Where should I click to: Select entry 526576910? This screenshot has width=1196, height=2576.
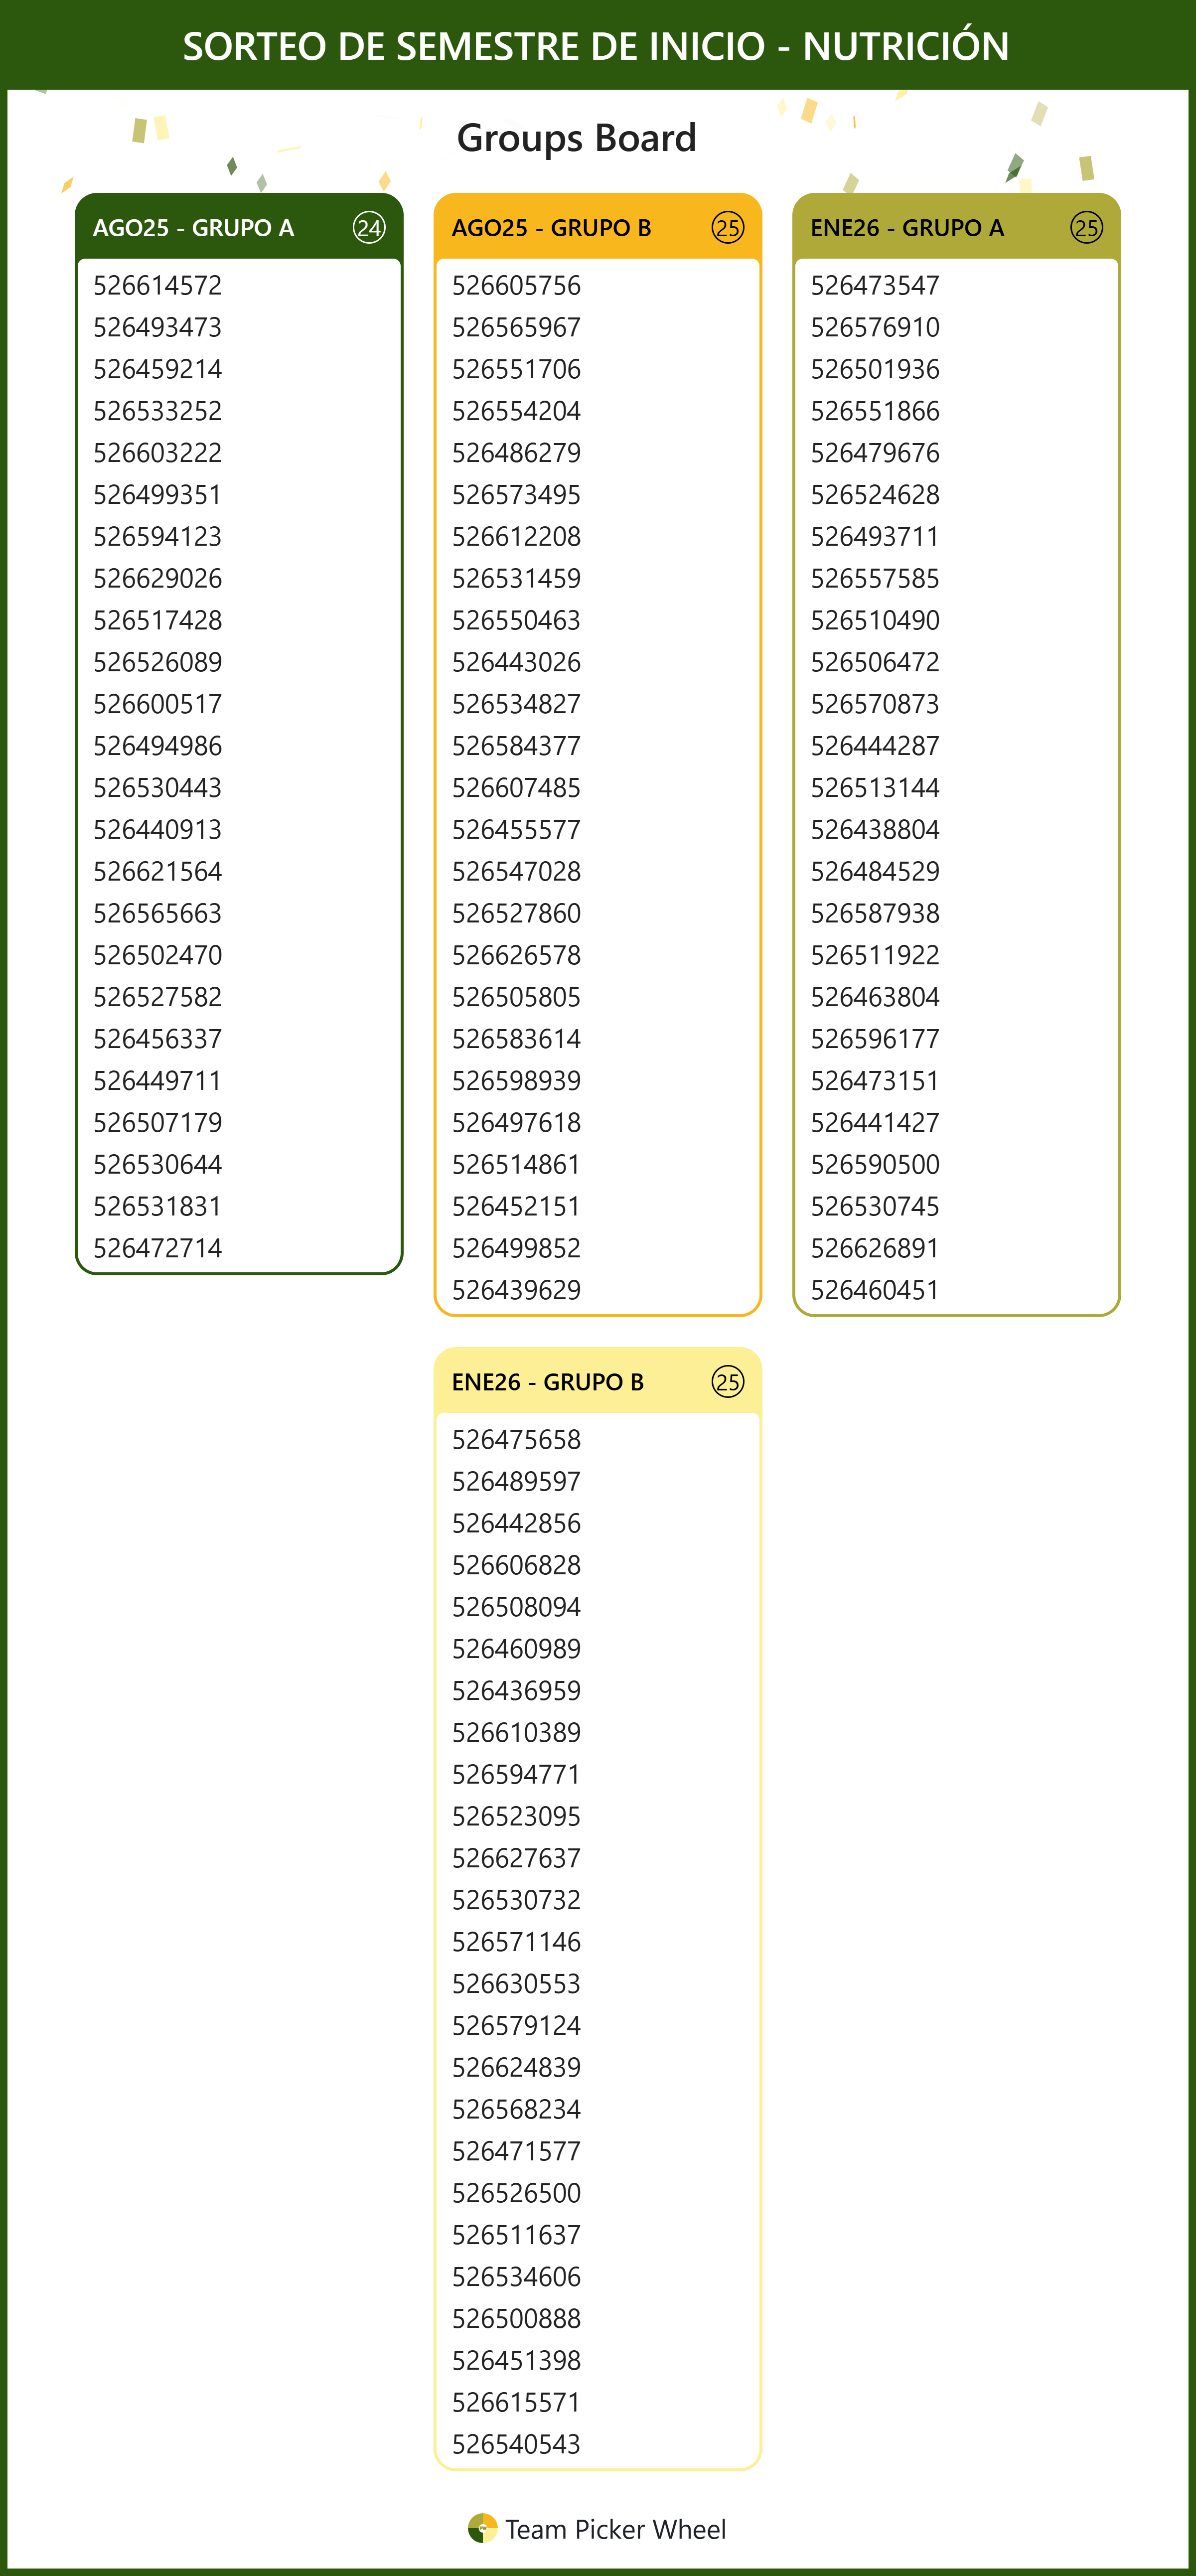point(876,327)
